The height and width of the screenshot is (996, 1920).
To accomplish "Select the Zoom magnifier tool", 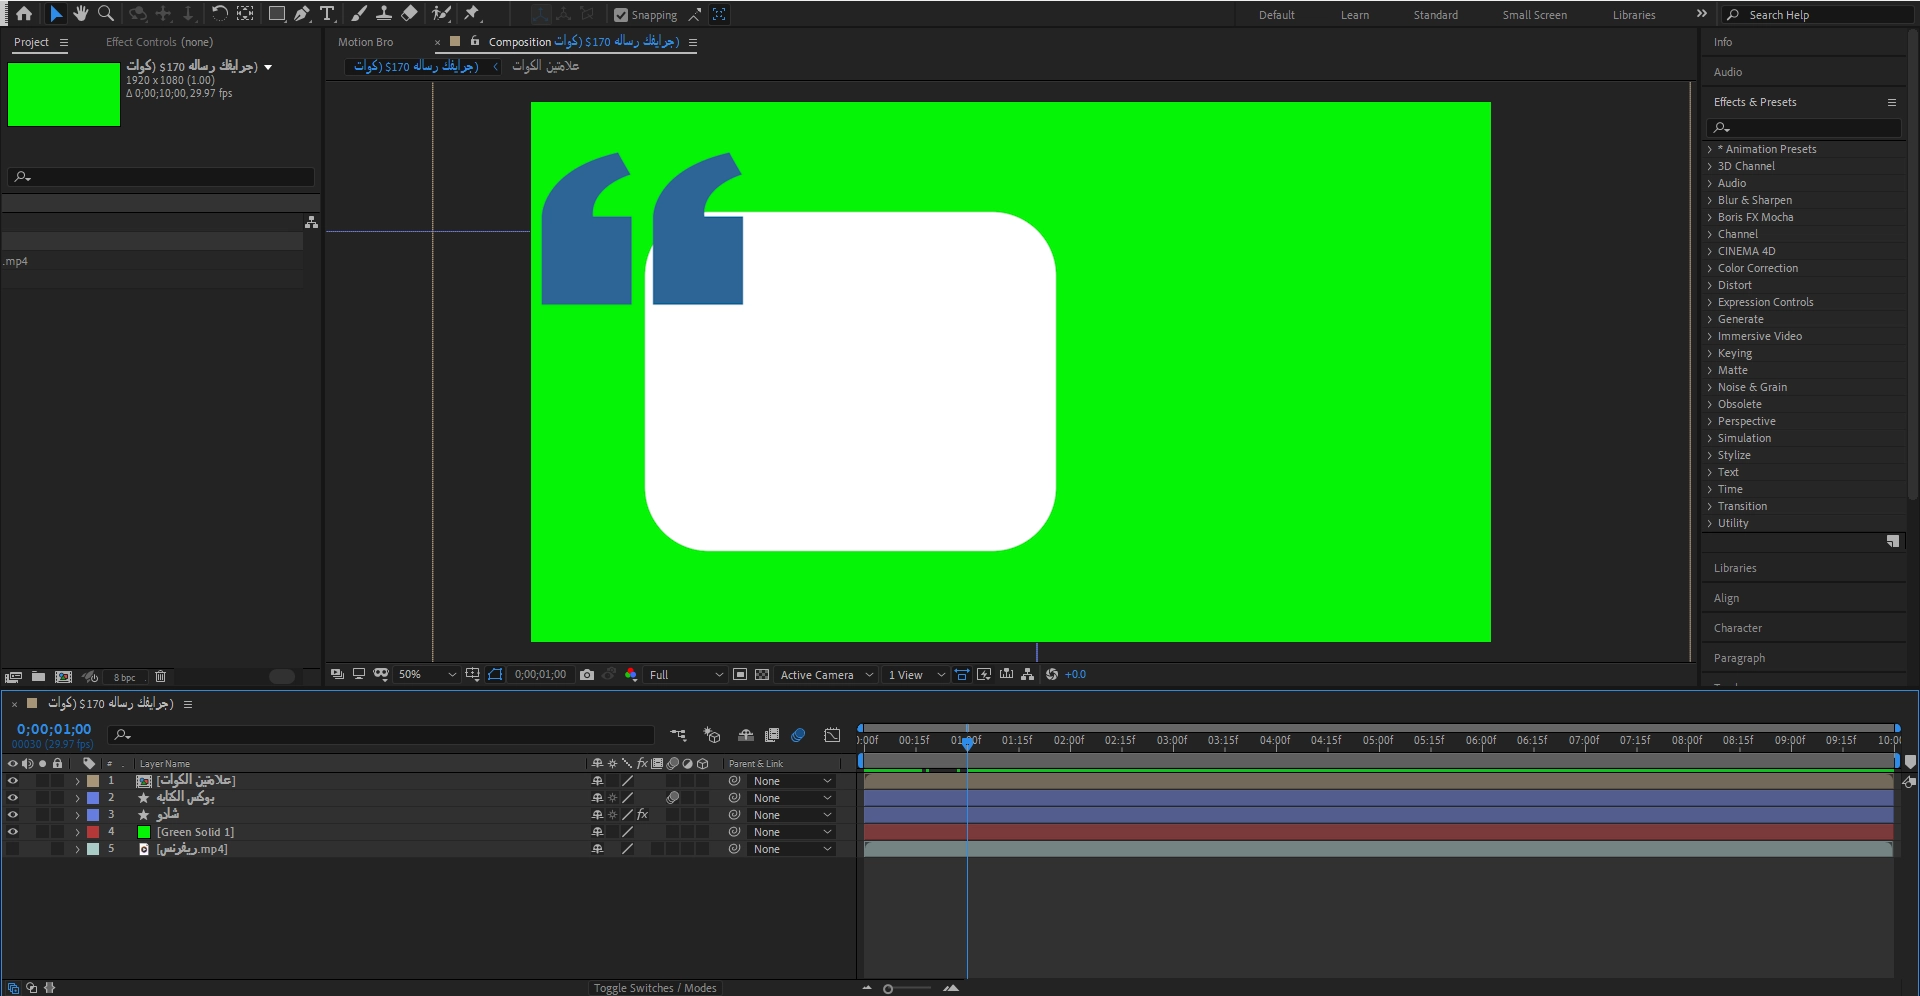I will pyautogui.click(x=106, y=14).
